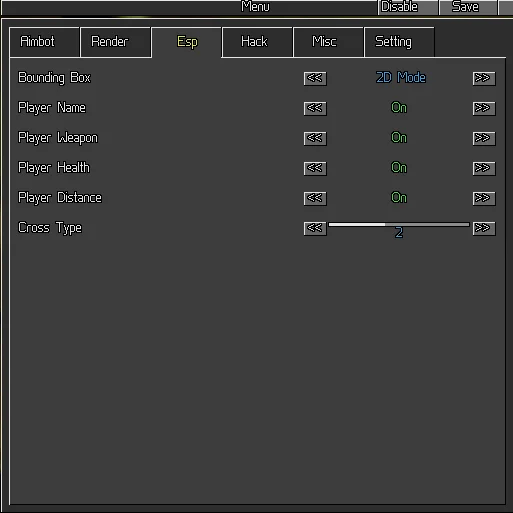513x513 pixels.
Task: Click the right arrow next to Player Name
Action: point(484,108)
